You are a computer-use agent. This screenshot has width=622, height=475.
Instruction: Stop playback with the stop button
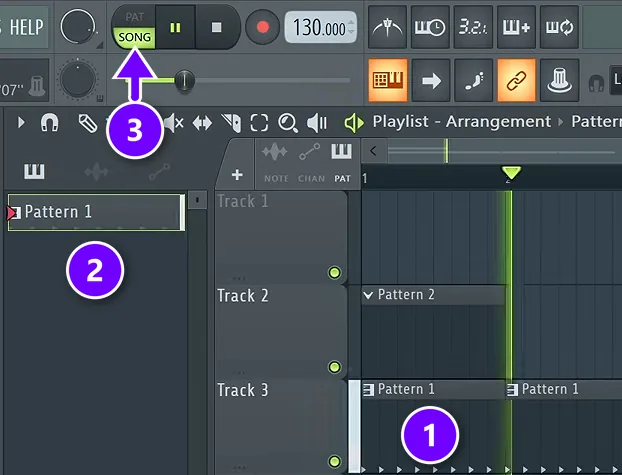(x=217, y=27)
